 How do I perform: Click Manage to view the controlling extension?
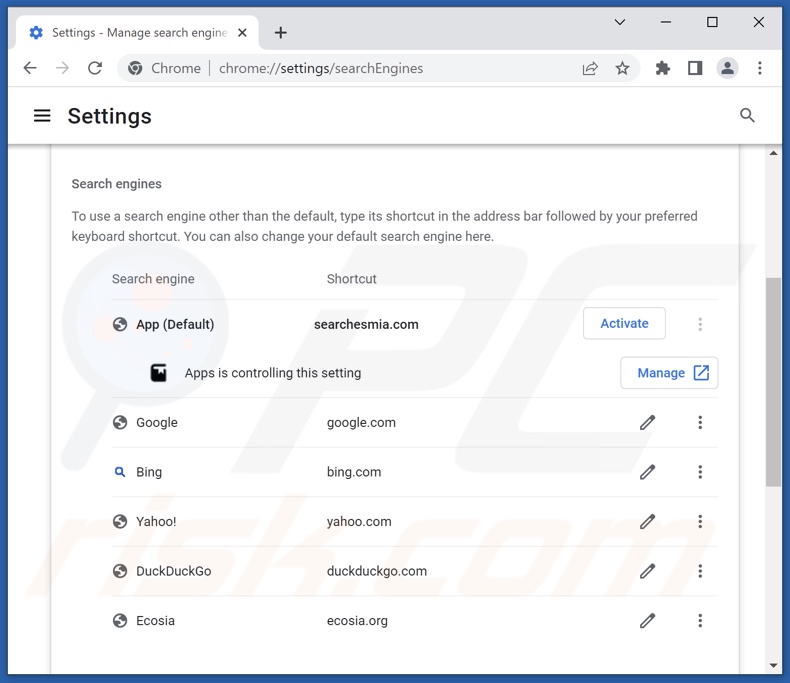[669, 373]
